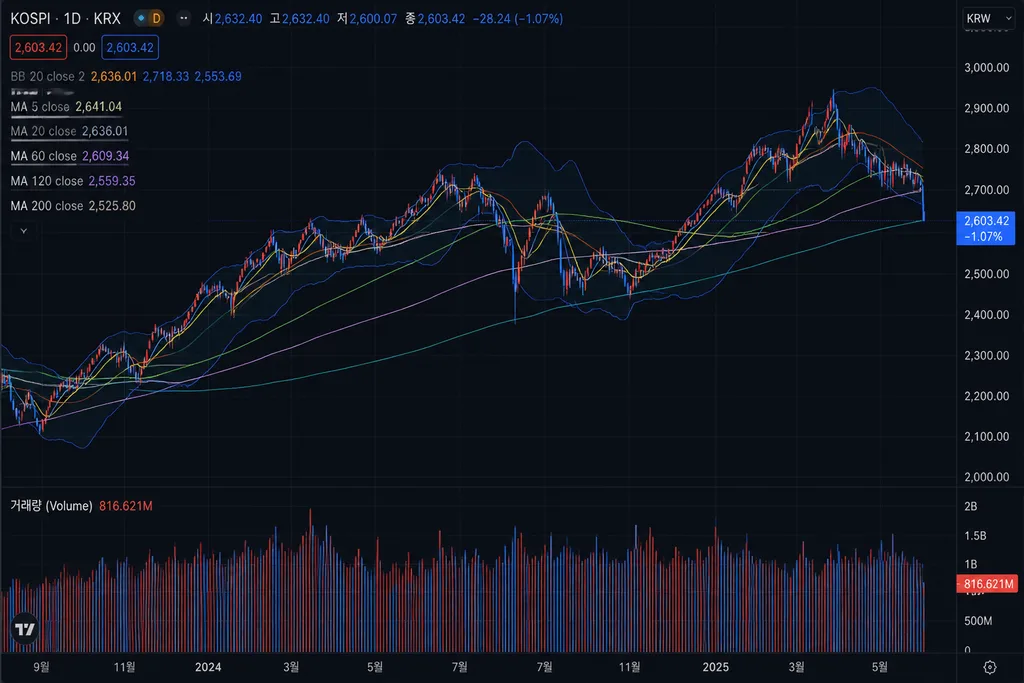1024x683 pixels.
Task: Open the chart settings gear icon
Action: [989, 667]
